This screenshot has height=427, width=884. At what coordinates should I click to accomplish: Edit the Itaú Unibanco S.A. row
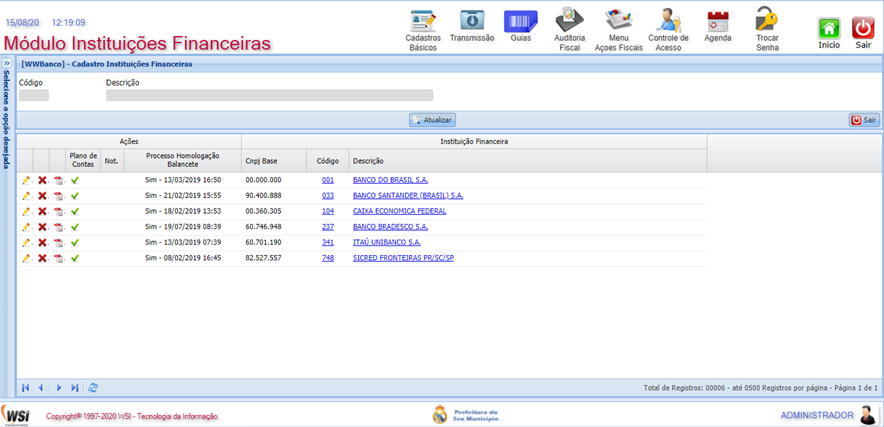[26, 243]
